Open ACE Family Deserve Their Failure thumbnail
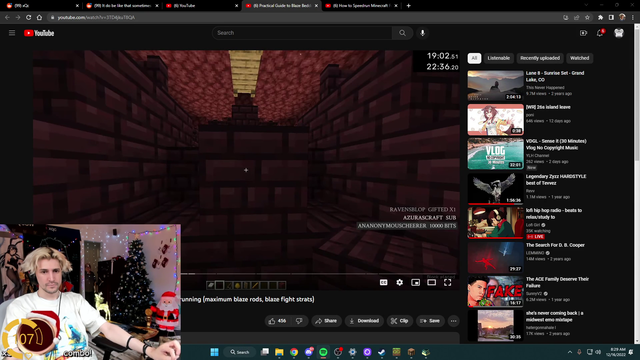 click(496, 291)
